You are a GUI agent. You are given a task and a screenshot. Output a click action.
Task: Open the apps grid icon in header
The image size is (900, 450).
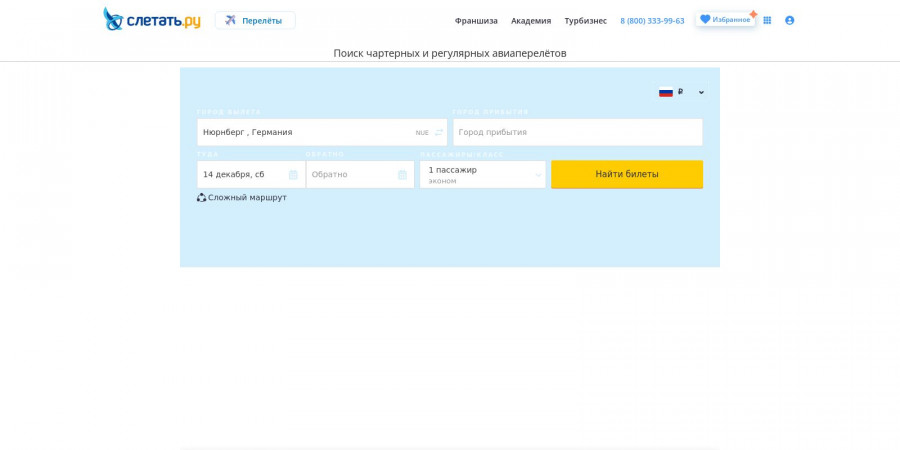767,20
